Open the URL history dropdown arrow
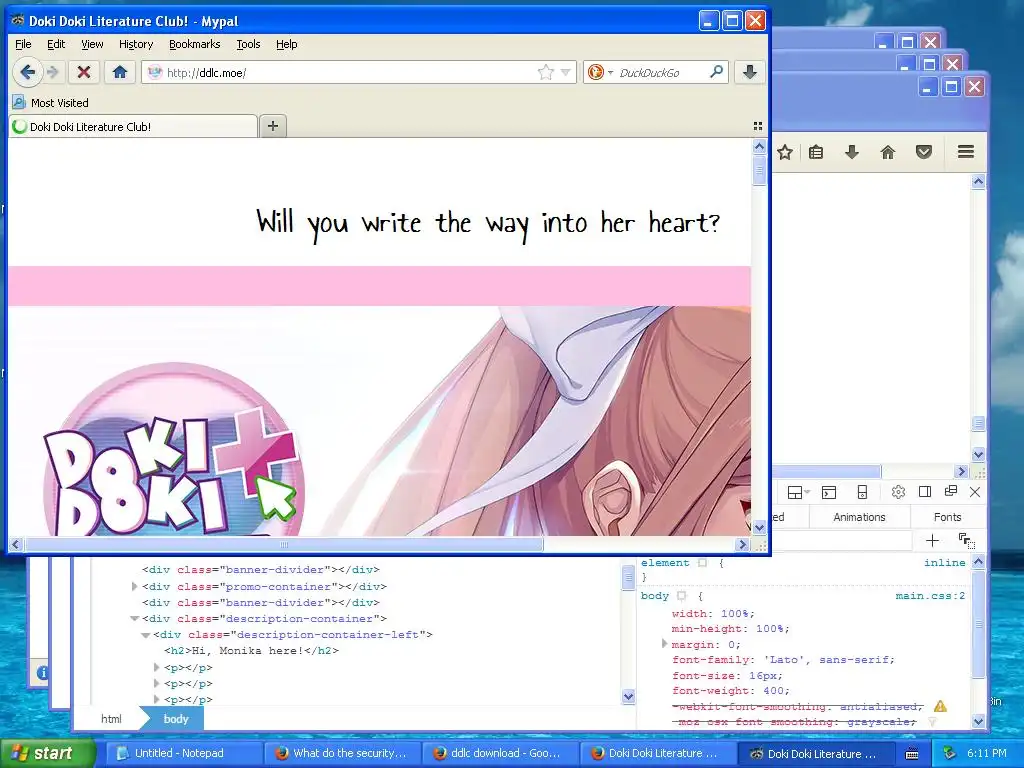The height and width of the screenshot is (768, 1024). [566, 72]
